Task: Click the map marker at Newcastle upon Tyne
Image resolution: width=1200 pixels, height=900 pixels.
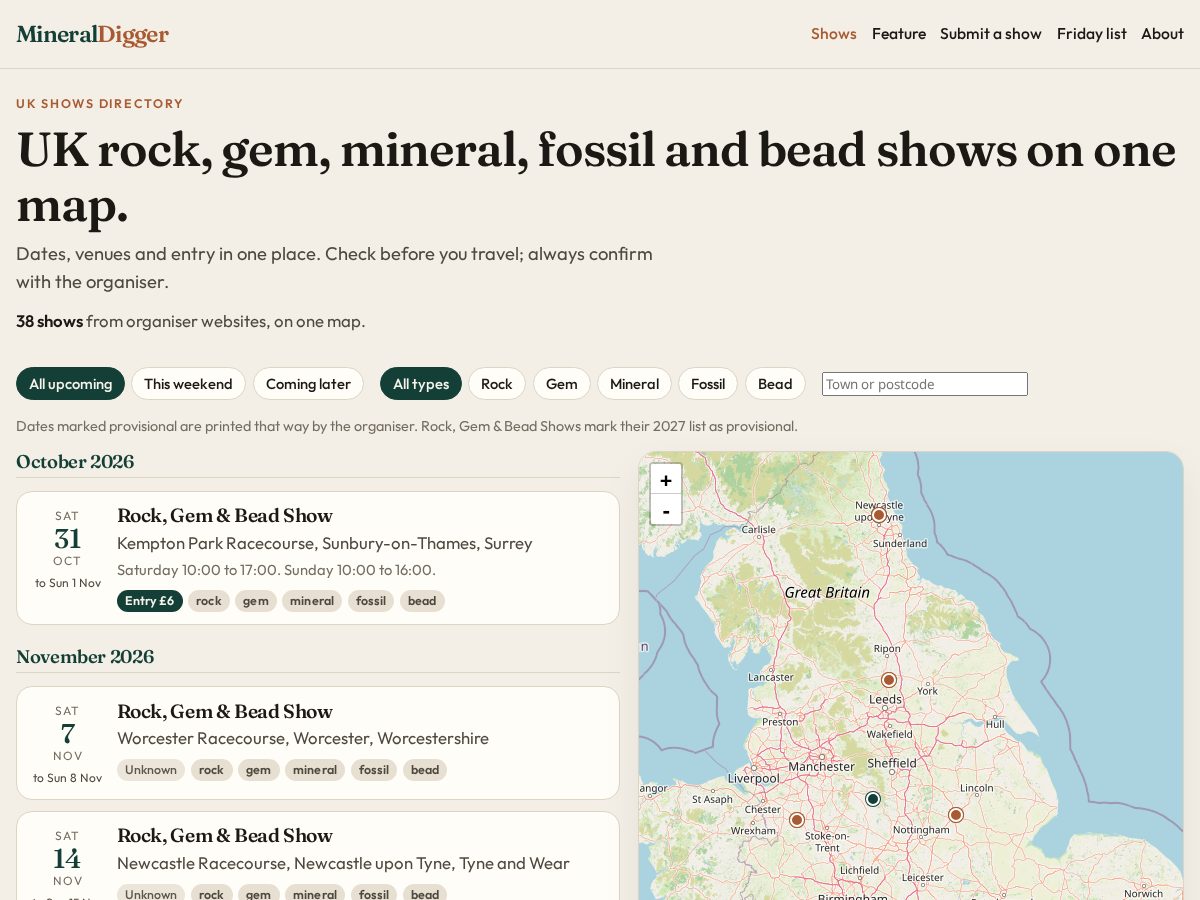Action: [879, 515]
